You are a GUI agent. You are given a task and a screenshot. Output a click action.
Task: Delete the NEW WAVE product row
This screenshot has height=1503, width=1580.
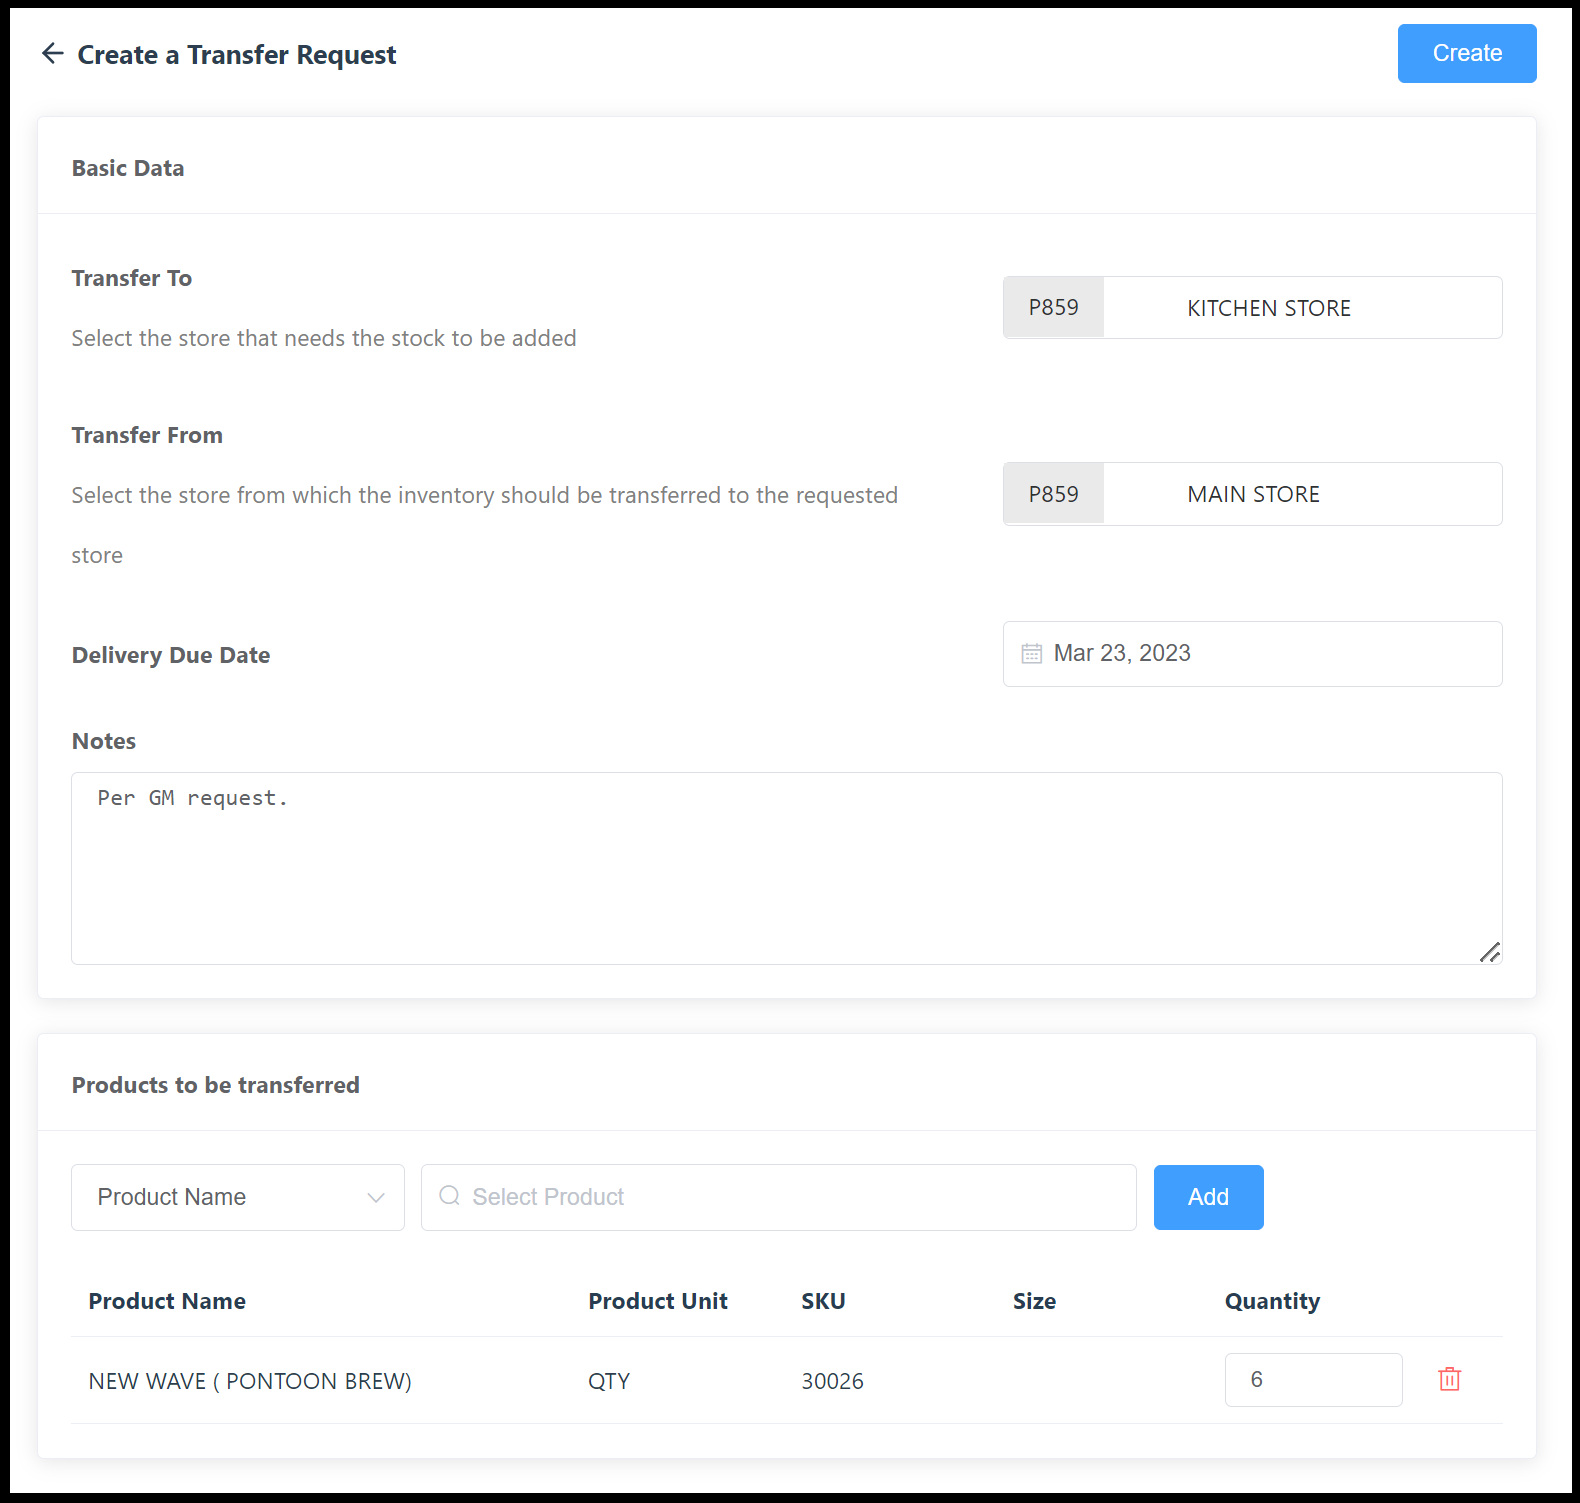coord(1449,1380)
